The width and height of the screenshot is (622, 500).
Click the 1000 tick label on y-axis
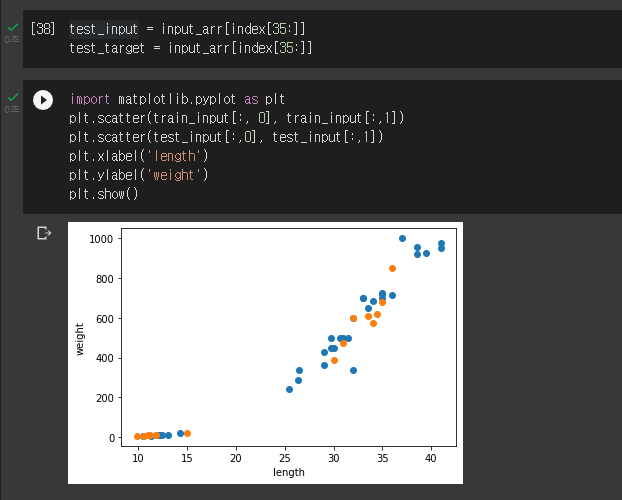[101, 239]
